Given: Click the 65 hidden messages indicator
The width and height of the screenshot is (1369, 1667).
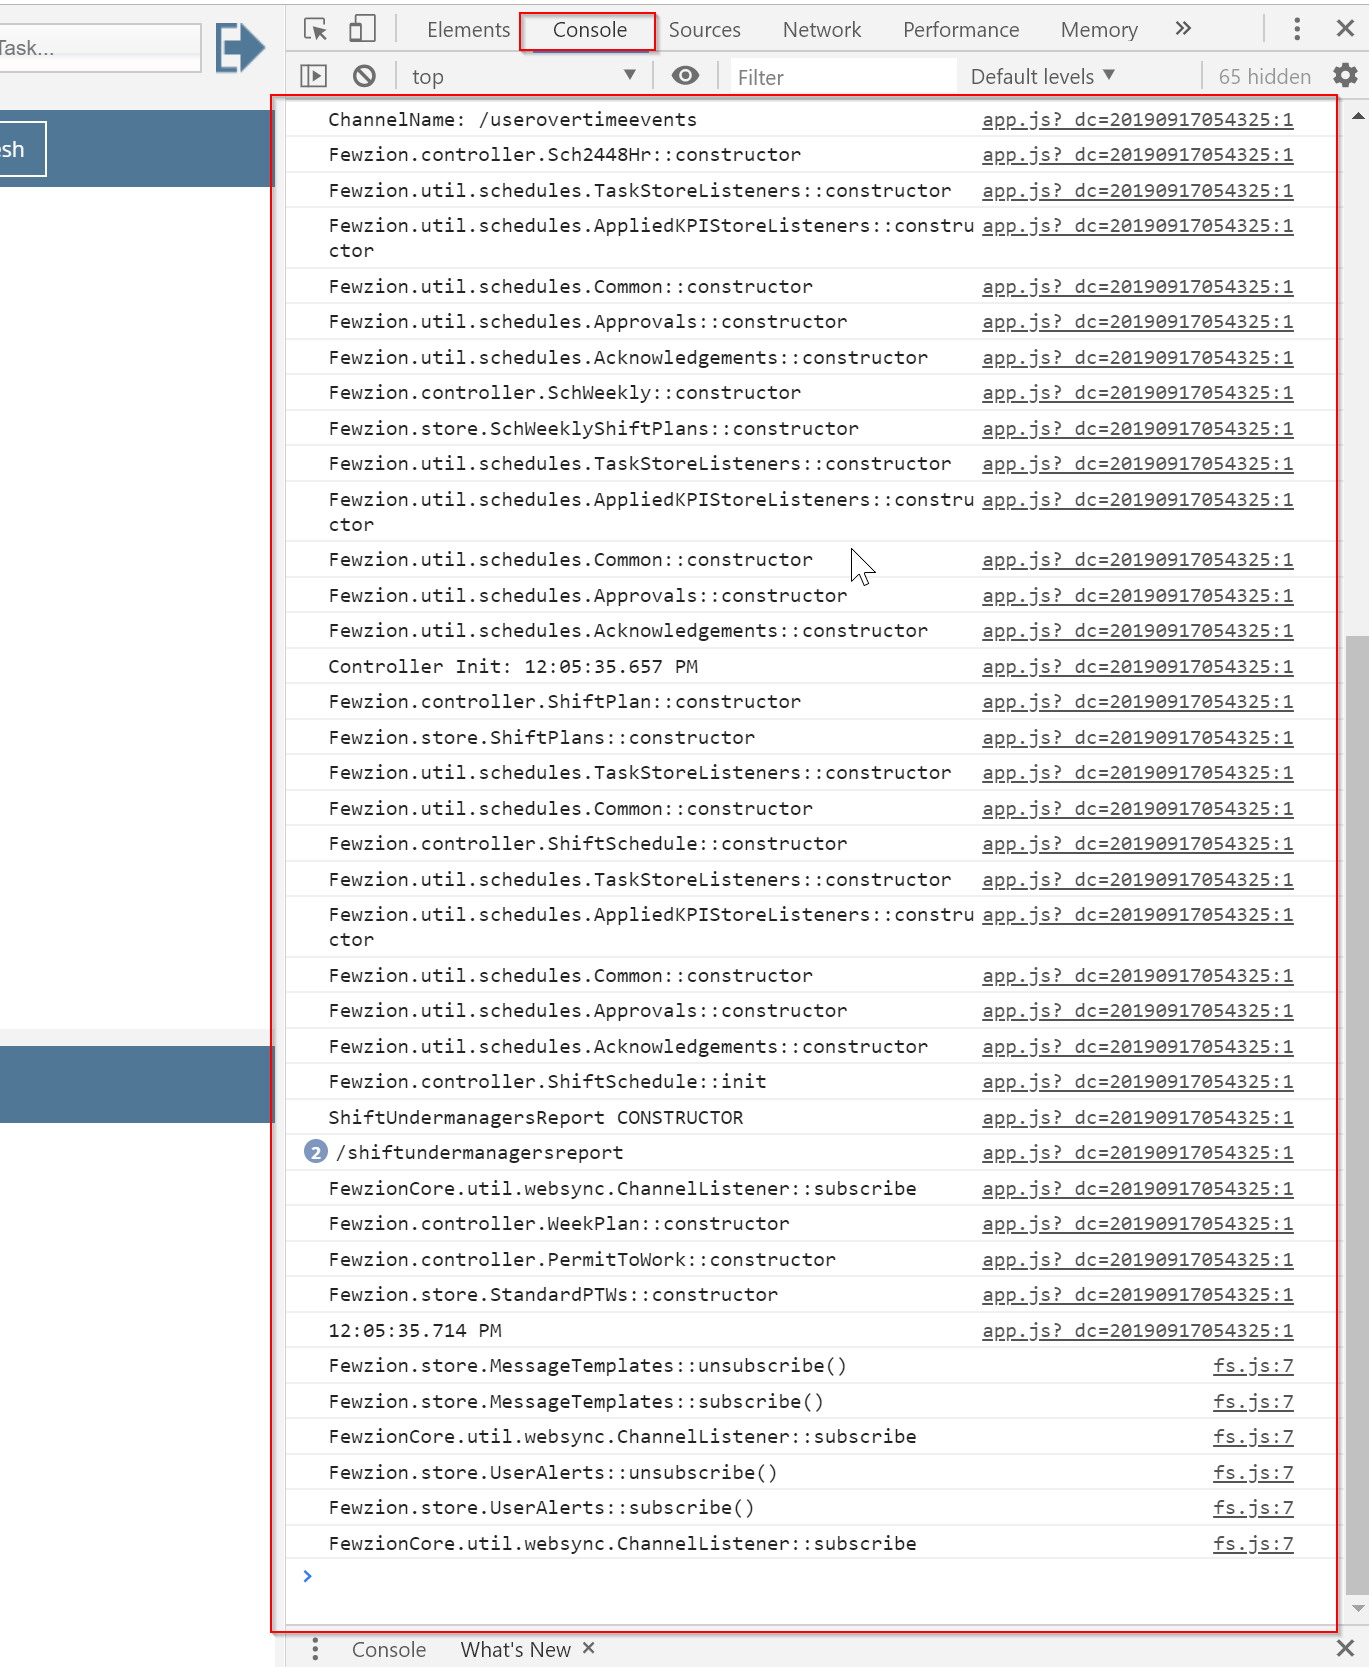Looking at the screenshot, I should tap(1264, 76).
